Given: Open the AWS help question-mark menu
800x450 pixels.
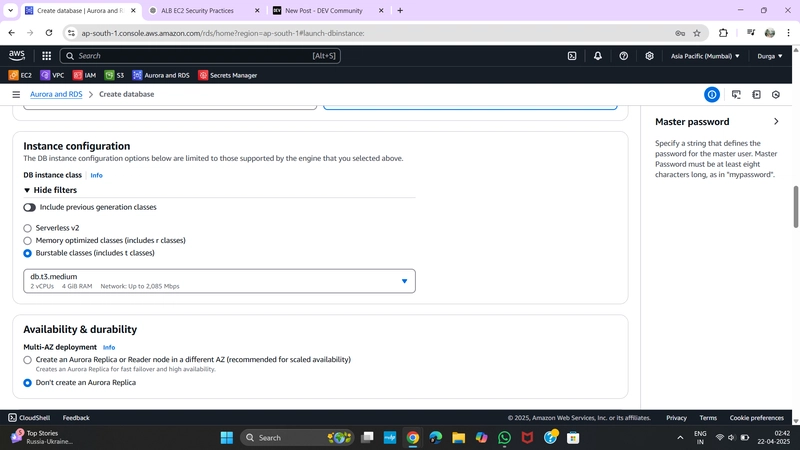Looking at the screenshot, I should pos(623,56).
